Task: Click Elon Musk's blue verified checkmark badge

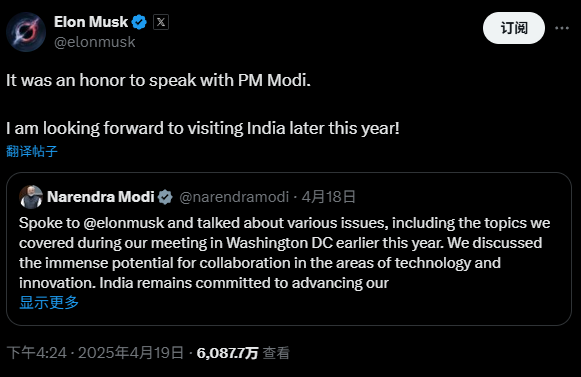Action: click(x=139, y=22)
